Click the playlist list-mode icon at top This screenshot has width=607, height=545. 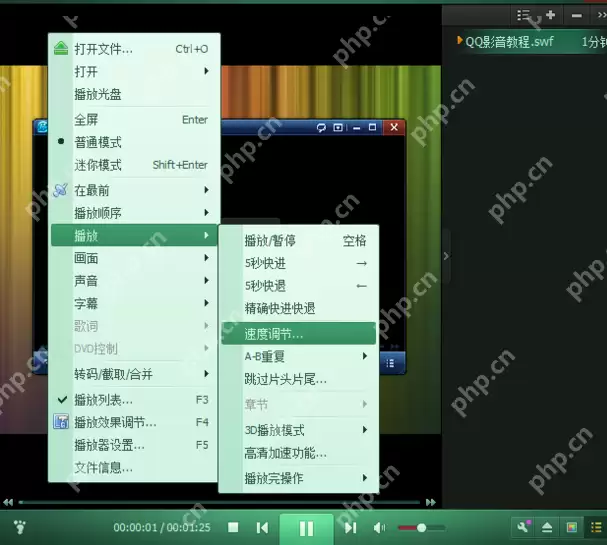point(523,15)
